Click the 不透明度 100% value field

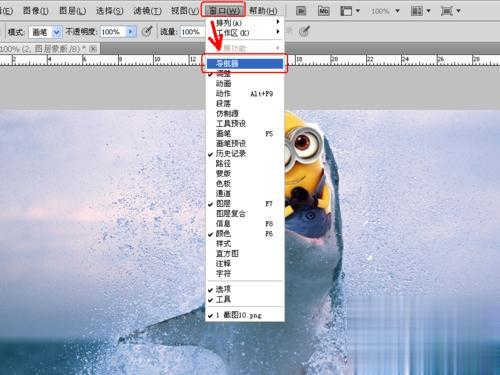point(113,32)
